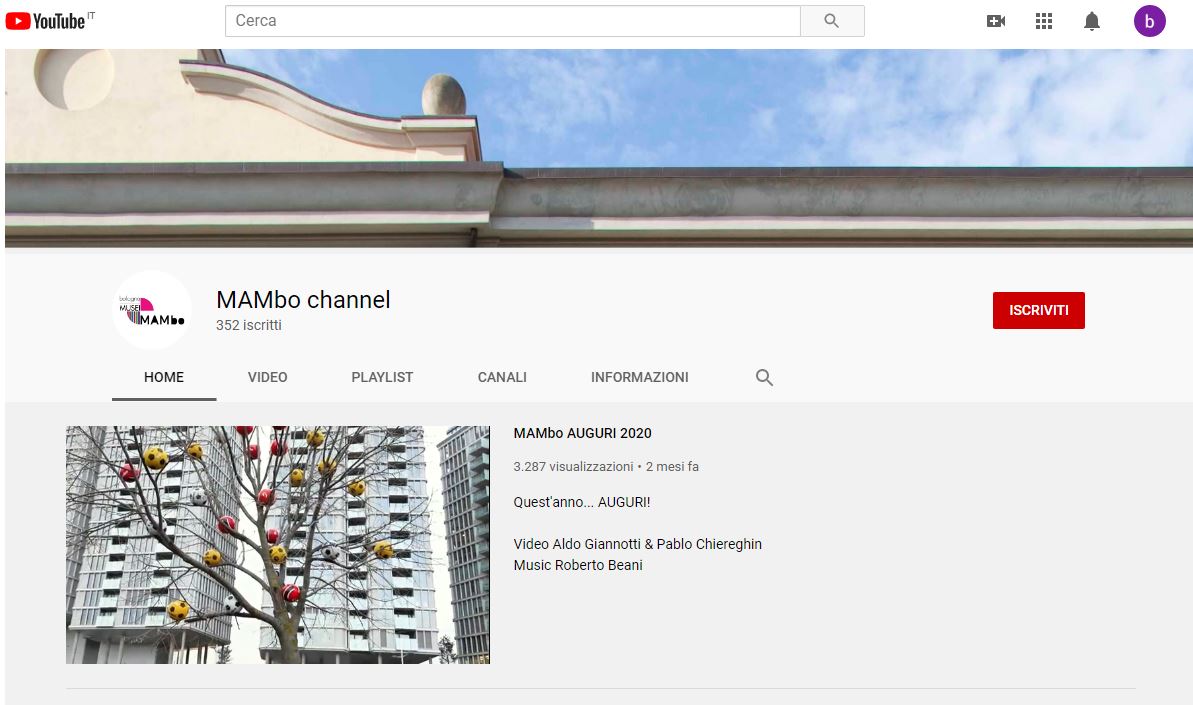
Task: View the INFORMAZIONI tab
Action: coord(639,377)
